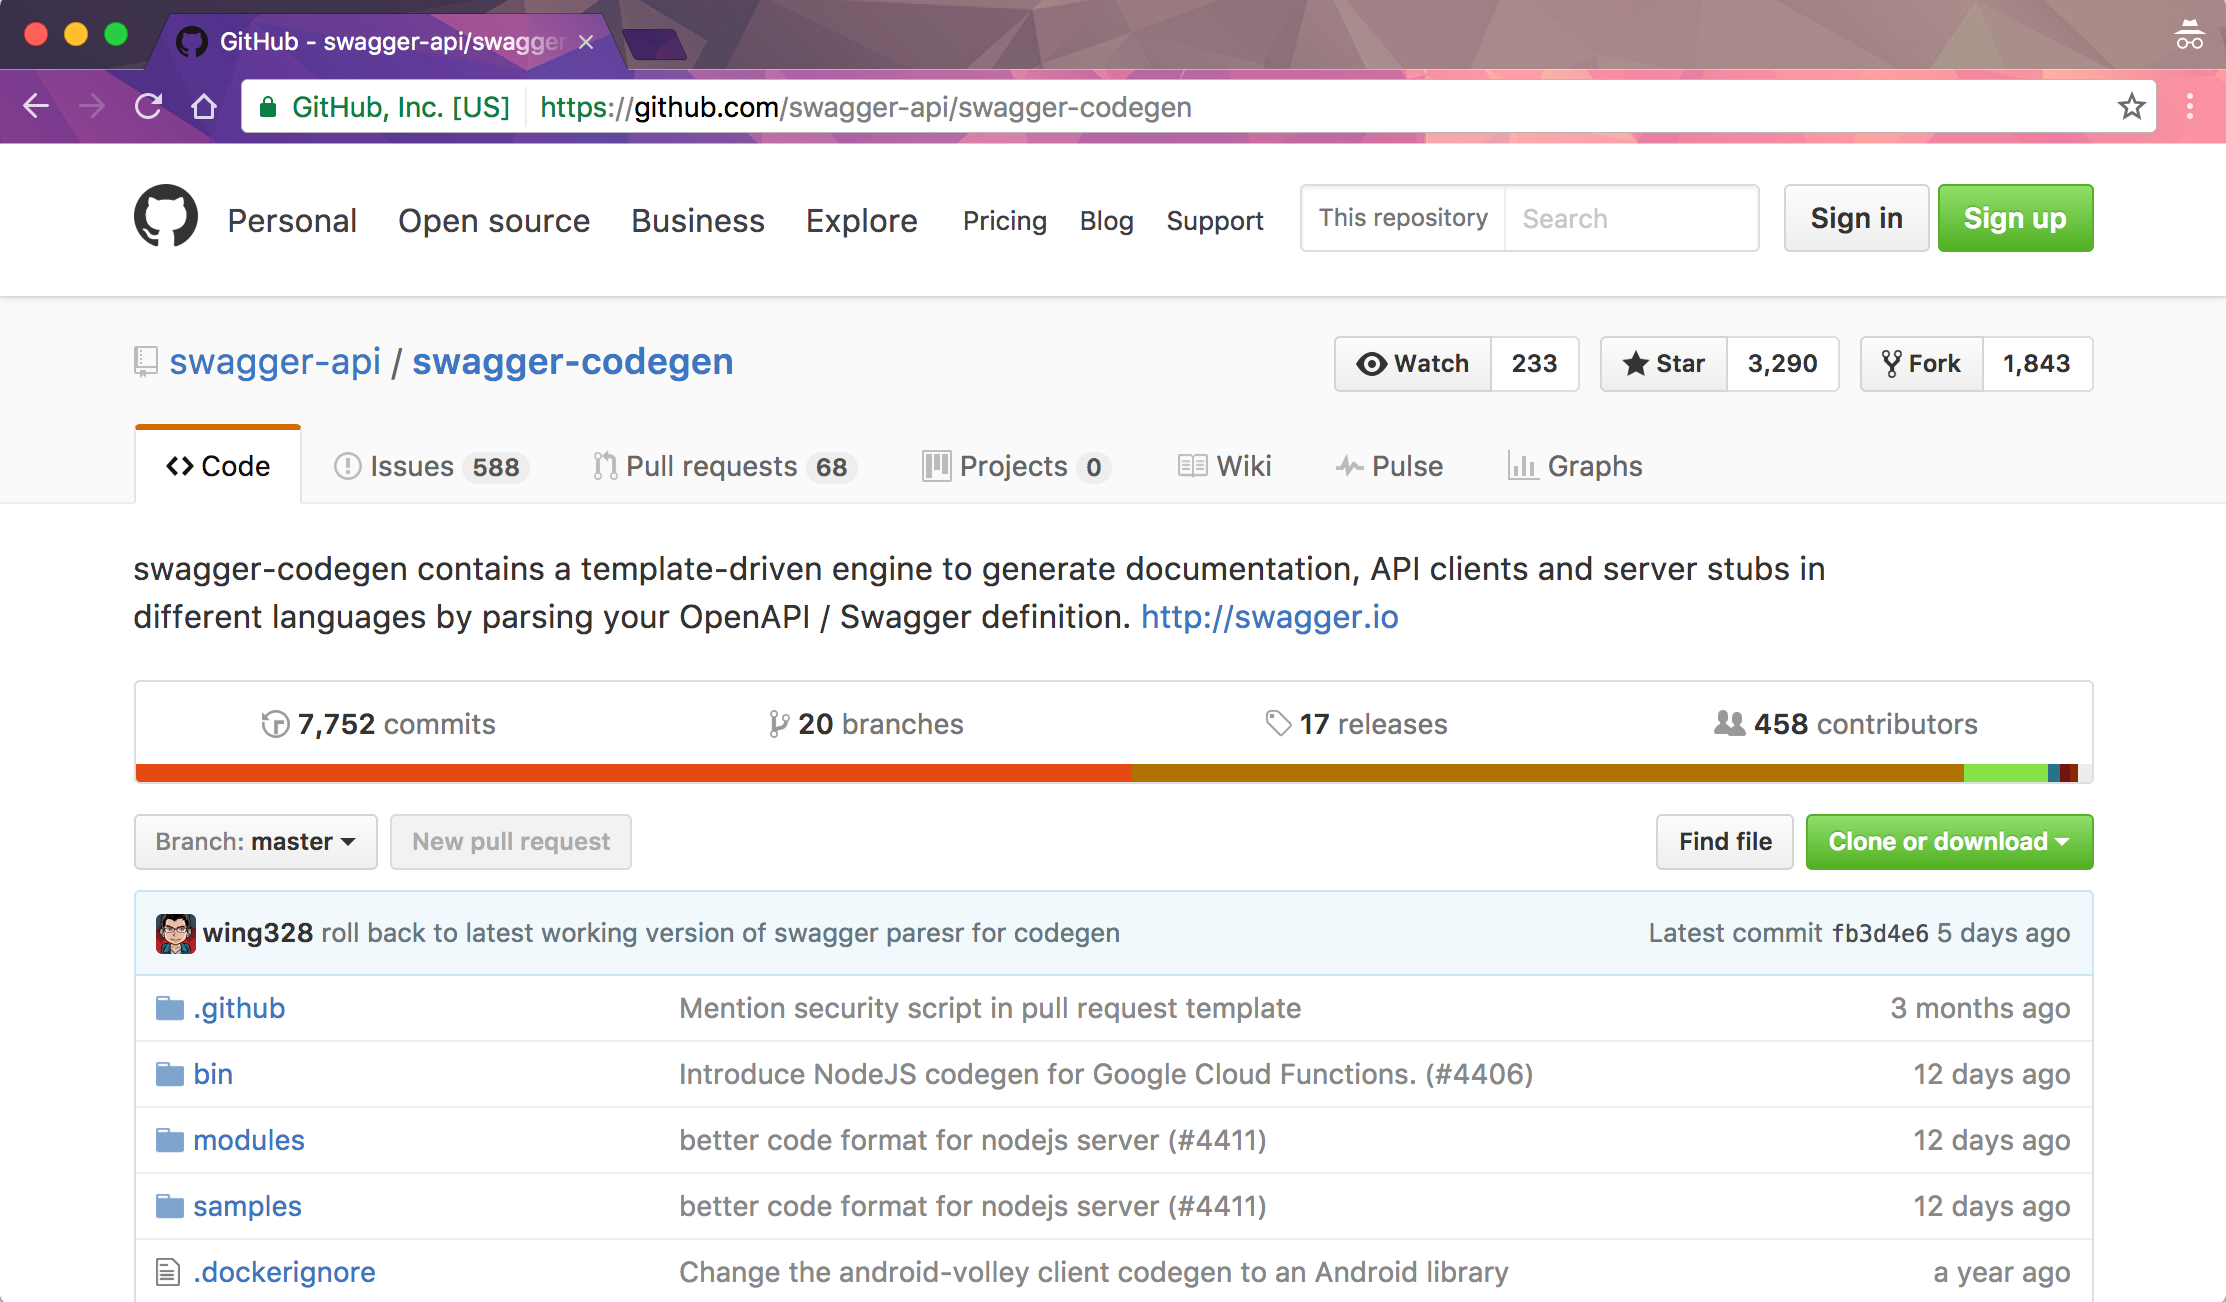Fork the repository with Fork button
Screen dimensions: 2226x1302
(x=1921, y=364)
